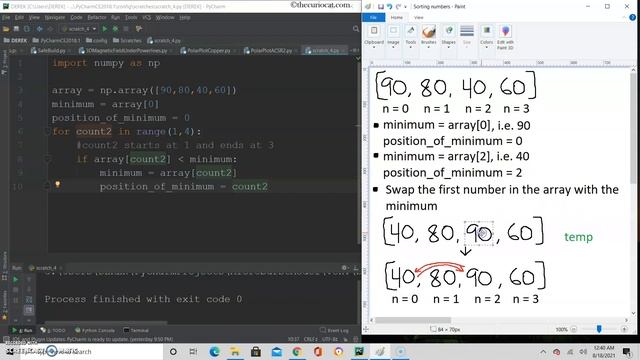Open the Terminal tool window

(x=136, y=330)
